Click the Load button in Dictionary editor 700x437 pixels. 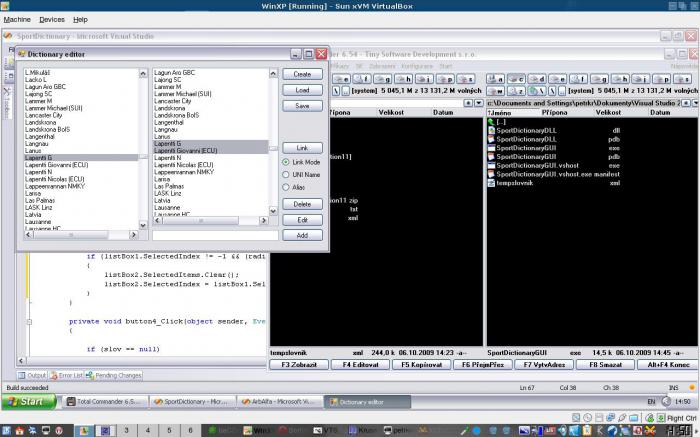(302, 90)
